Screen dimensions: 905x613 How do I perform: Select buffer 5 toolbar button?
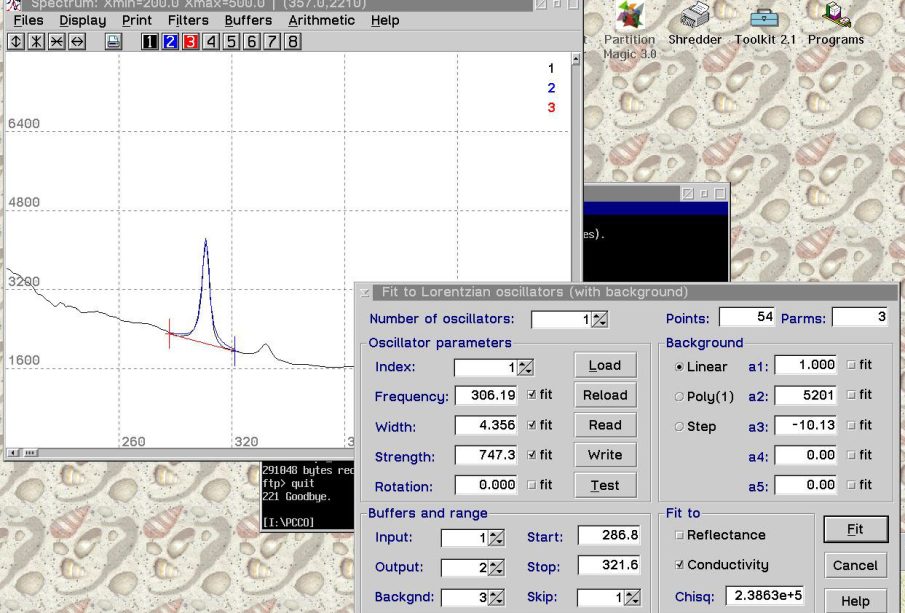coord(231,42)
